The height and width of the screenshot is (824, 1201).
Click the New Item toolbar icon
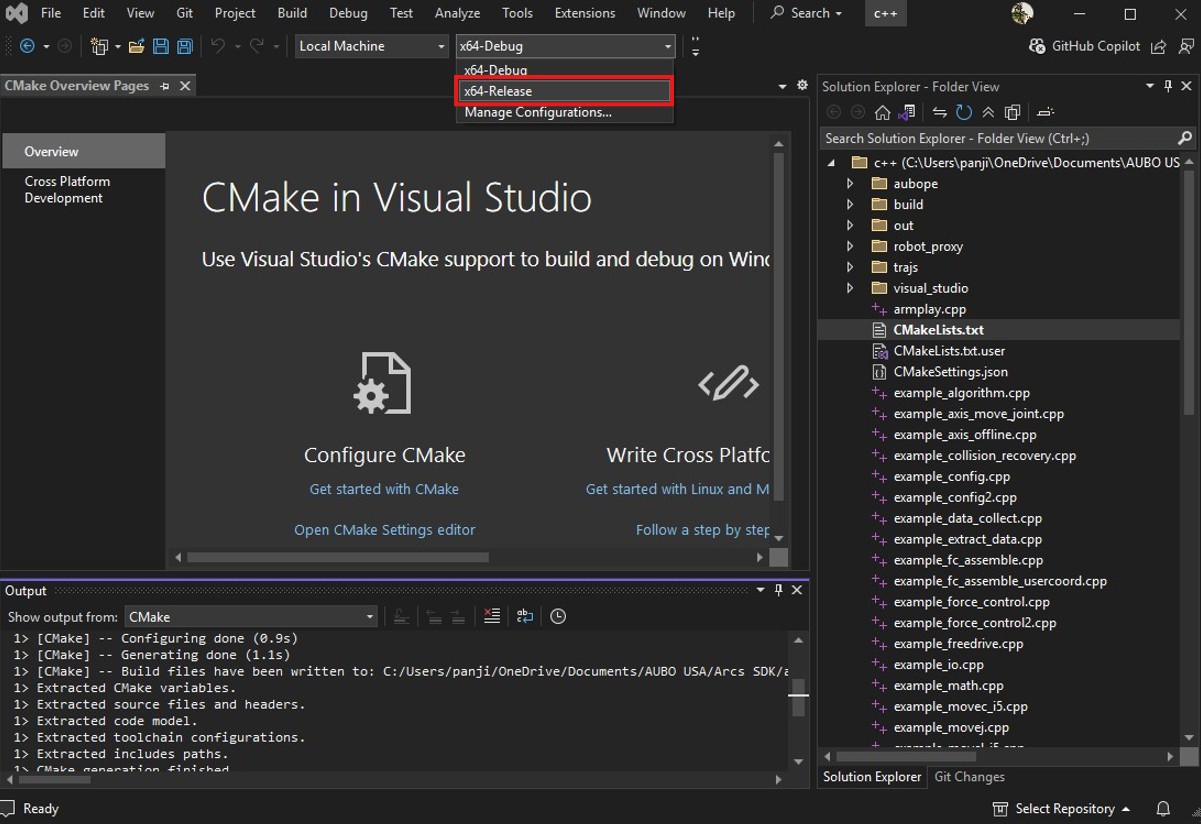99,46
